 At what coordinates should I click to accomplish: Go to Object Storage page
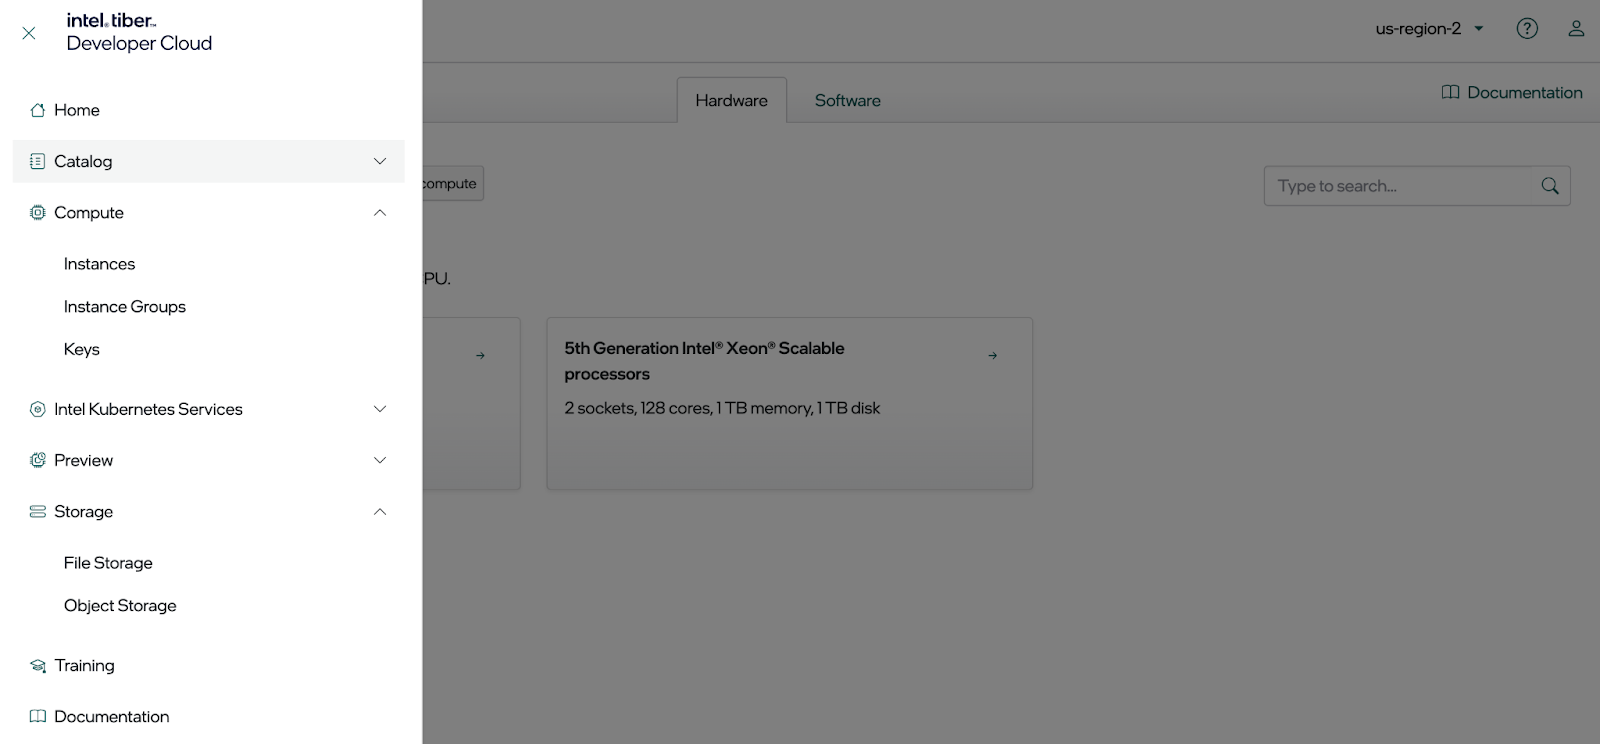point(120,606)
